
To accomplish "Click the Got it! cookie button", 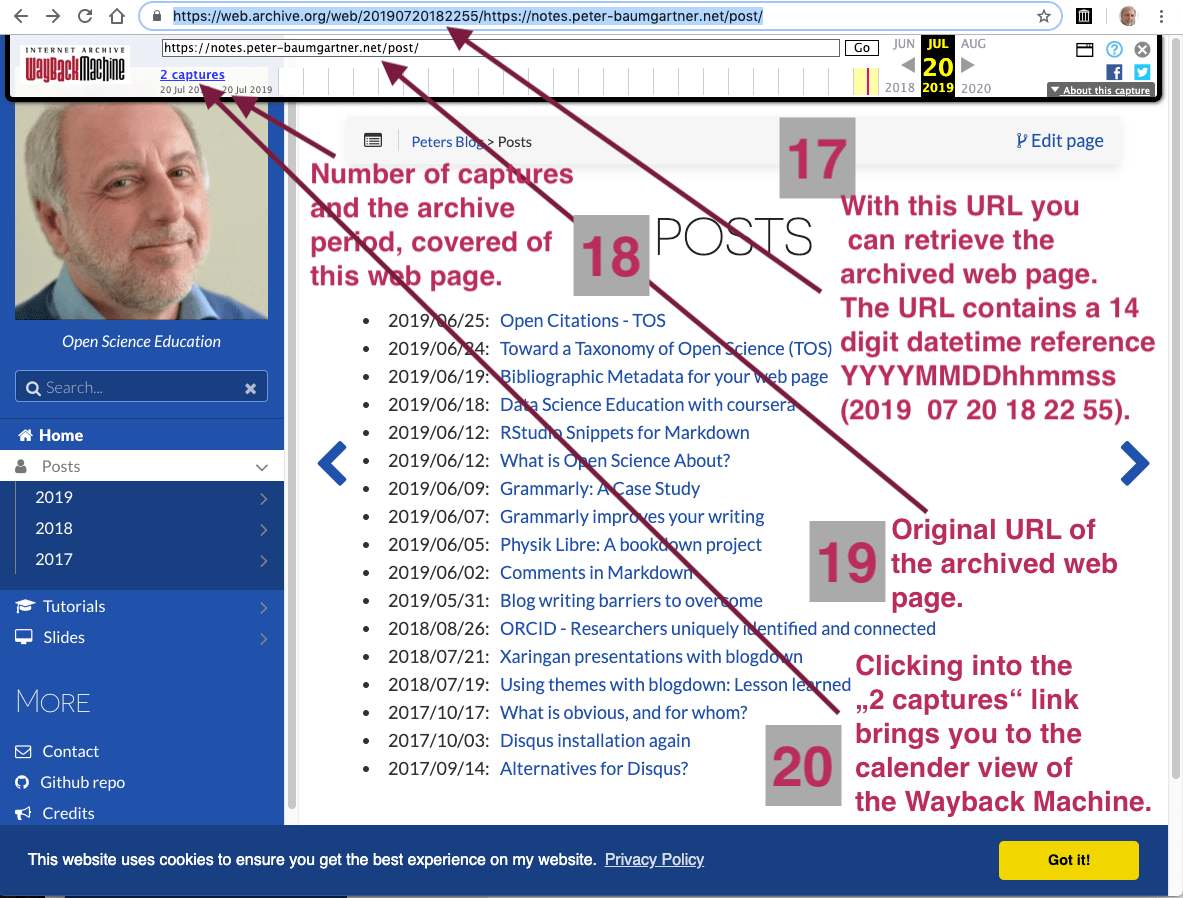I will pos(1068,860).
